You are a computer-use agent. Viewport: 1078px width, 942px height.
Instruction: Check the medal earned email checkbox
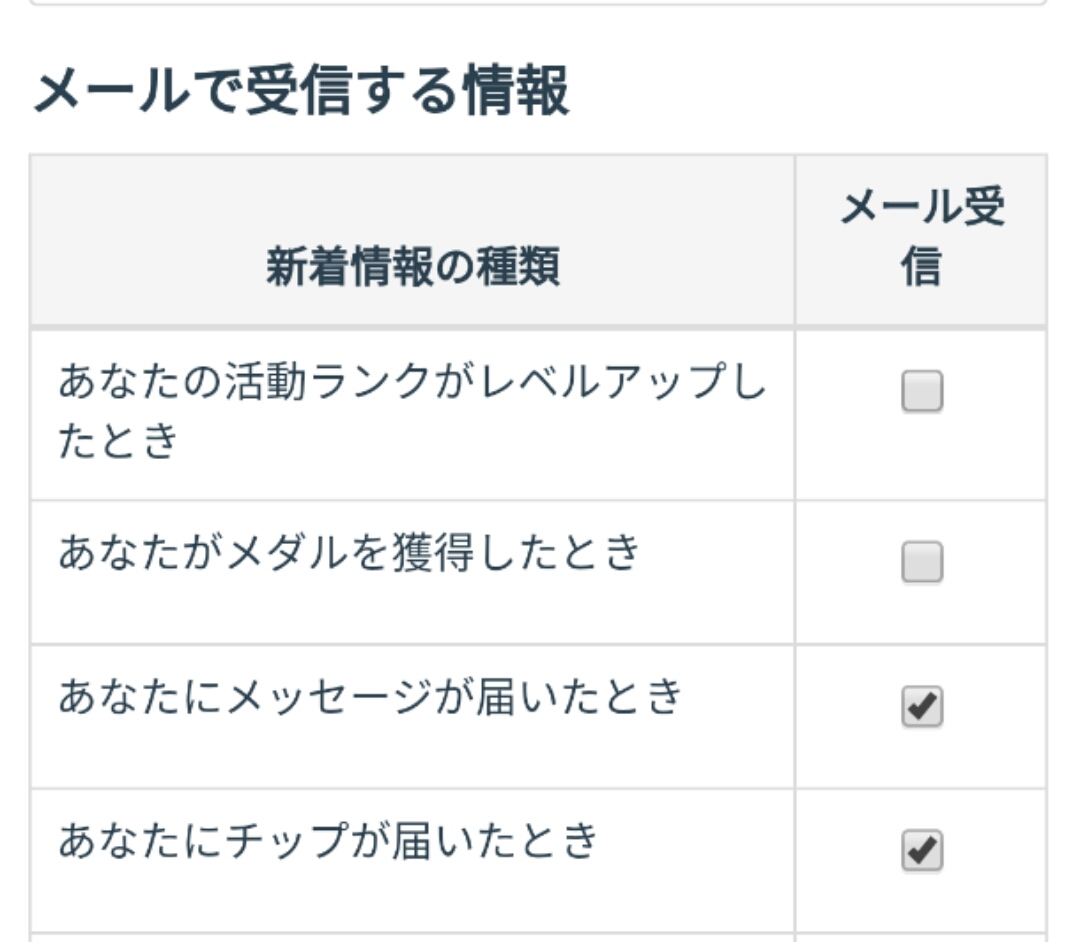click(x=921, y=563)
